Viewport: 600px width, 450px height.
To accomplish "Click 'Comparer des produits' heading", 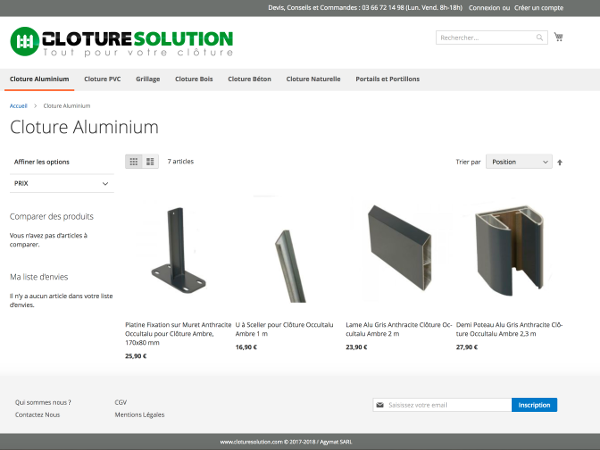I will 52,217.
